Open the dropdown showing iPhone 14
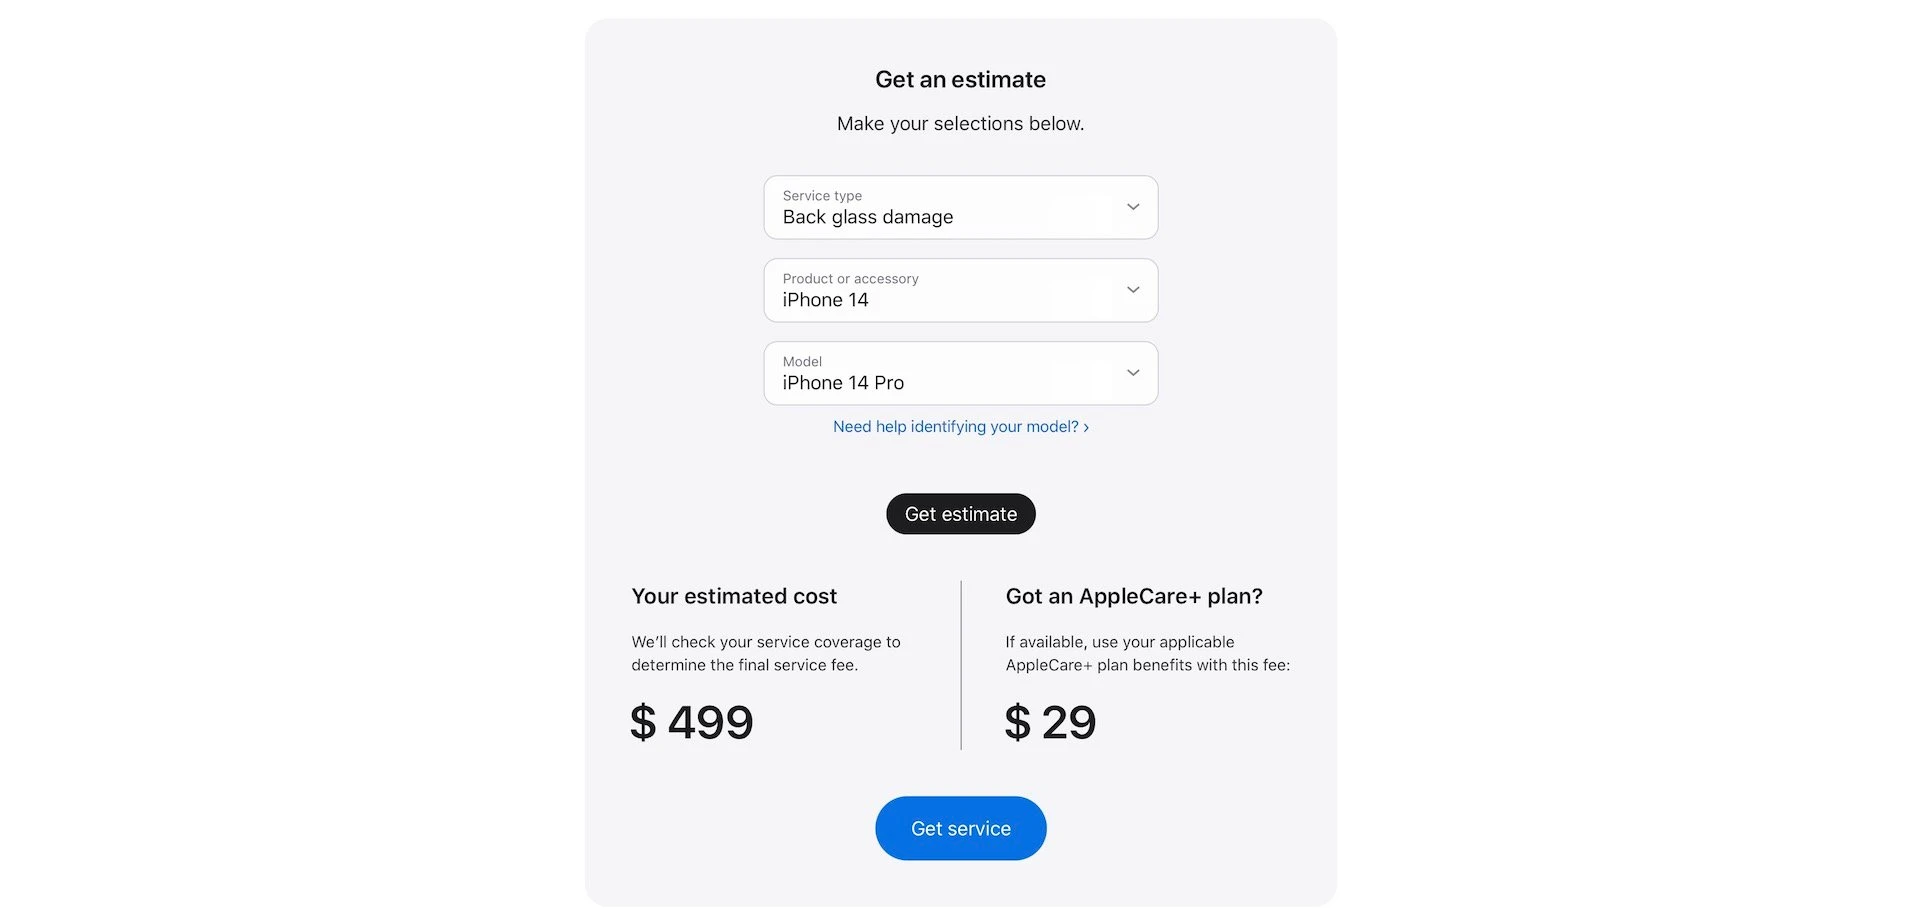The width and height of the screenshot is (1920, 924). [961, 291]
